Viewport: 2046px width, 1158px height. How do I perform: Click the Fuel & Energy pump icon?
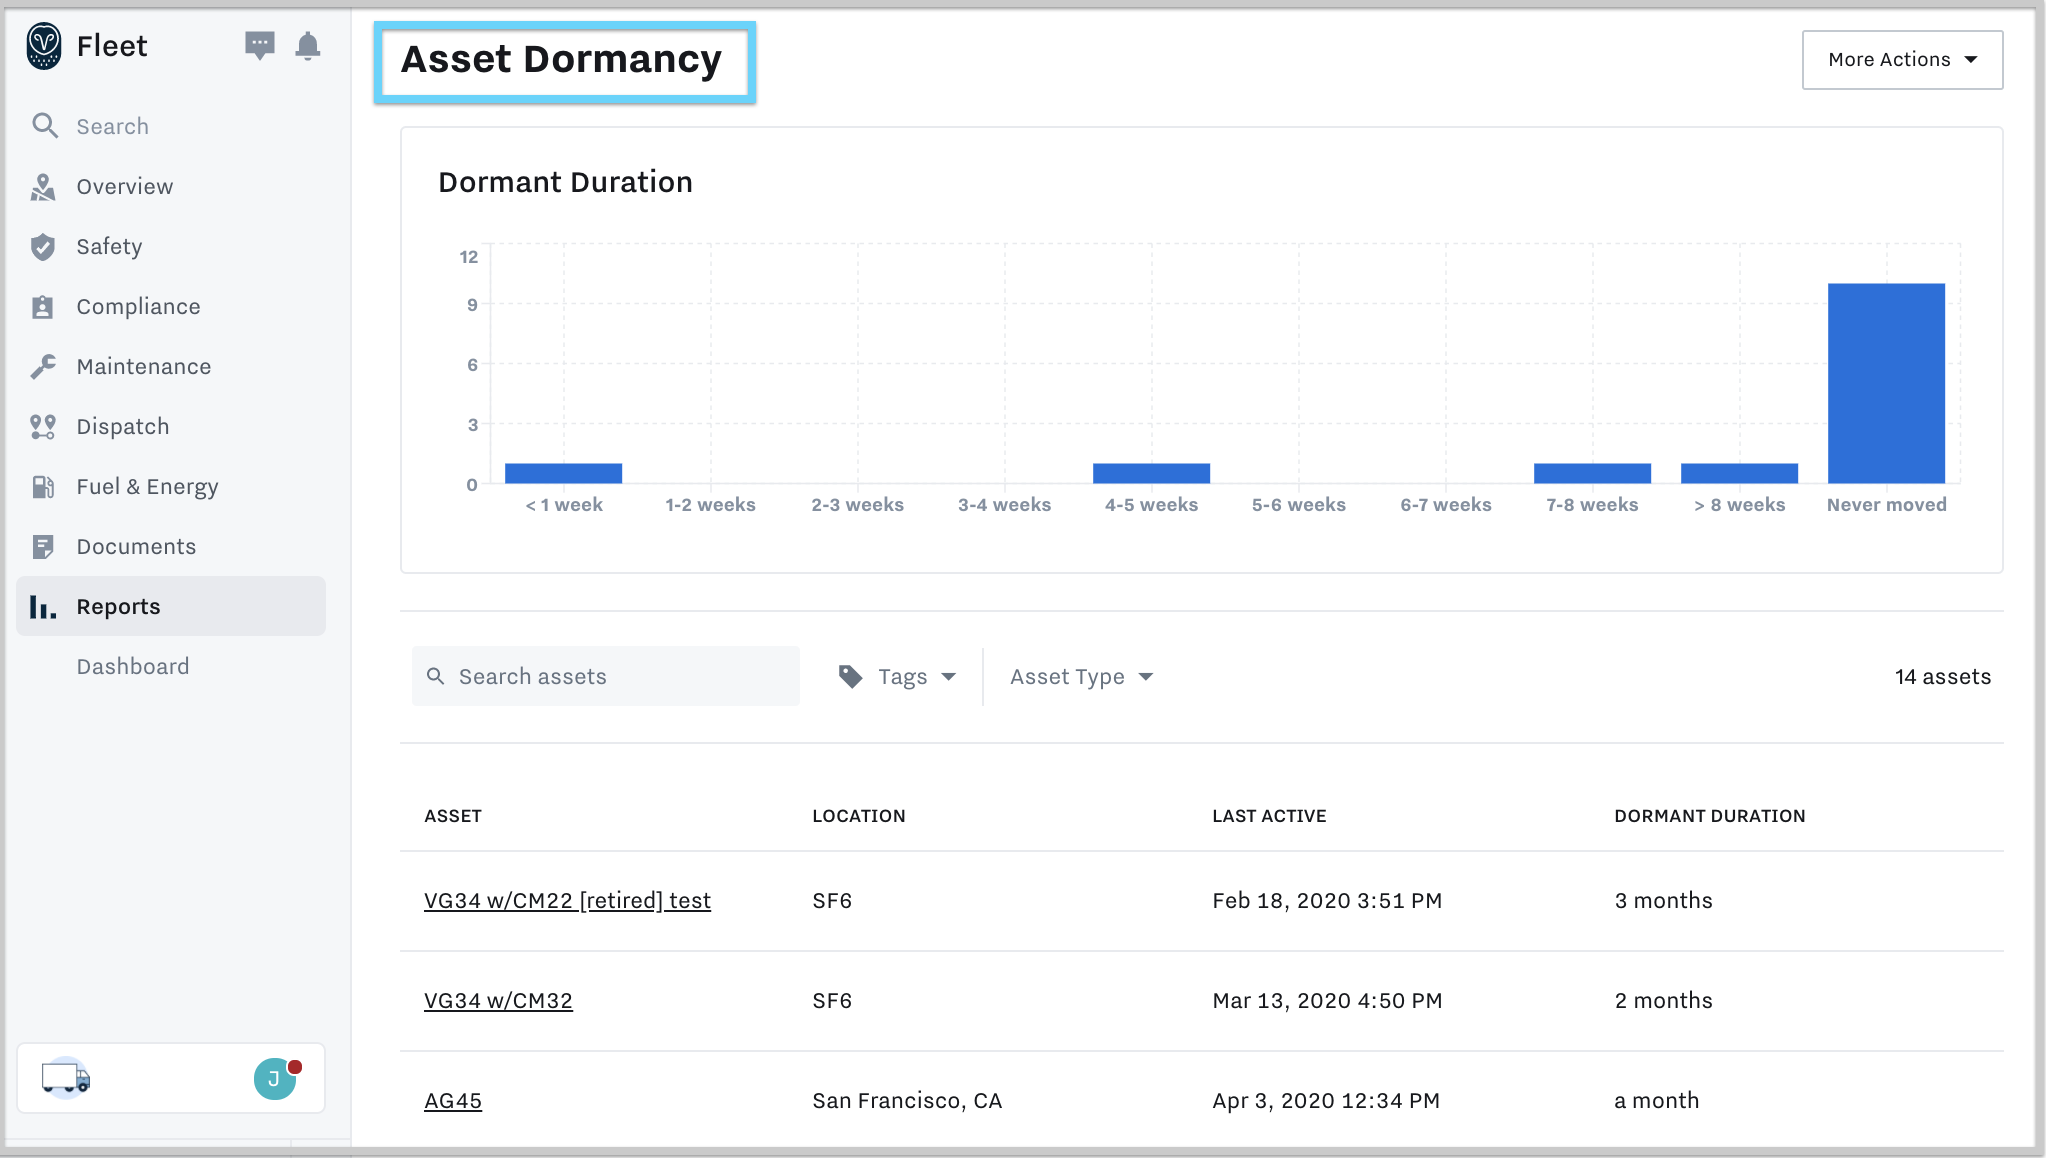(x=43, y=487)
